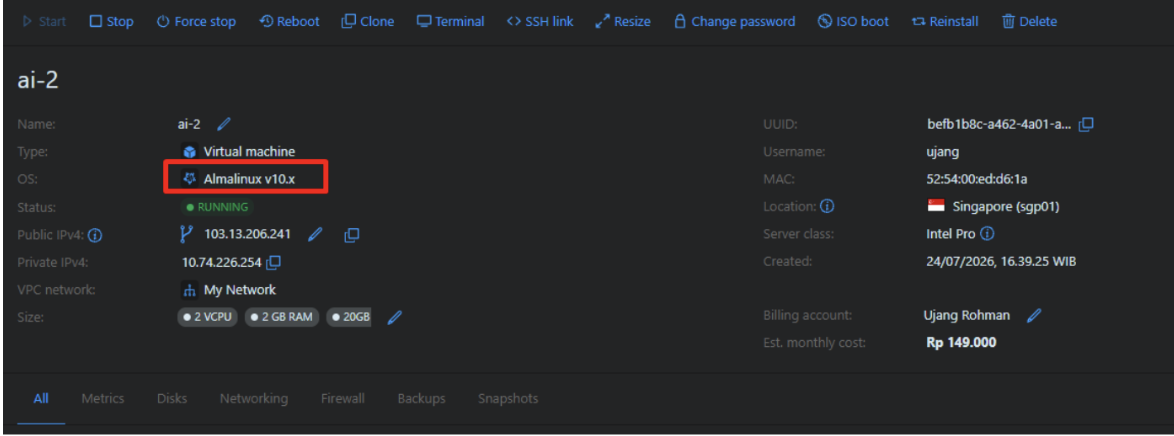Switch to the Firewall tab
1174x436 pixels.
pos(343,399)
